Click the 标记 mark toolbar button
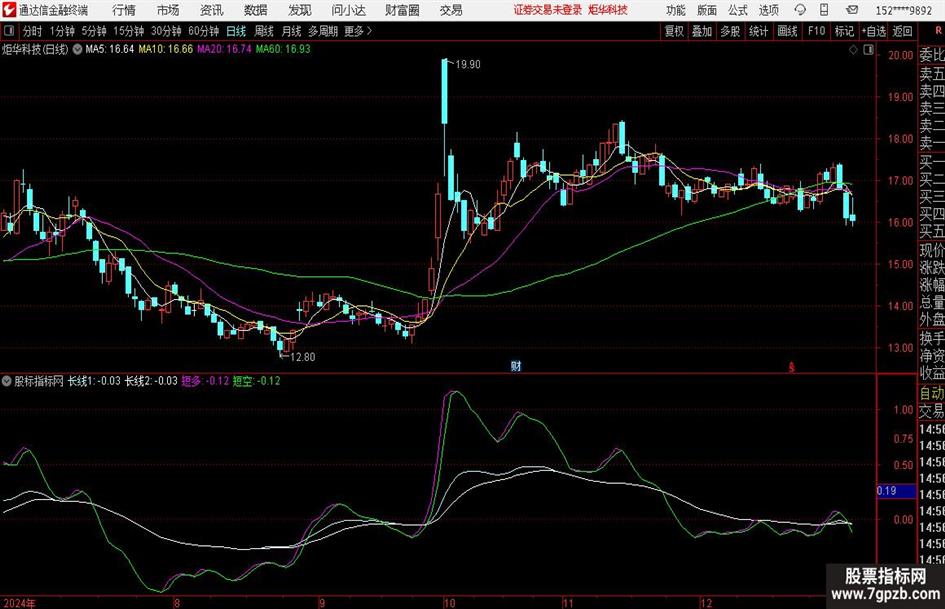The width and height of the screenshot is (945, 609). tap(844, 31)
